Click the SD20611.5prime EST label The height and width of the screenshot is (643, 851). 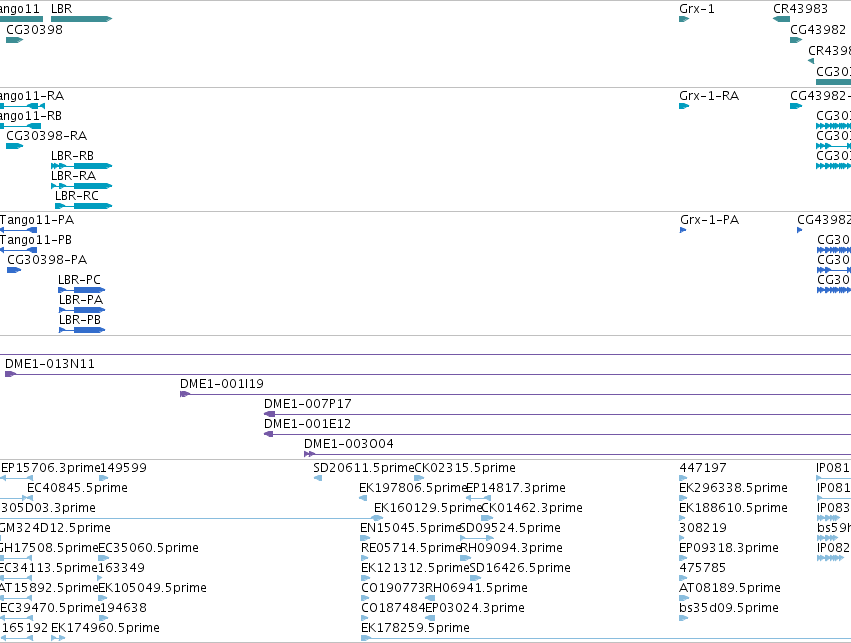364,468
